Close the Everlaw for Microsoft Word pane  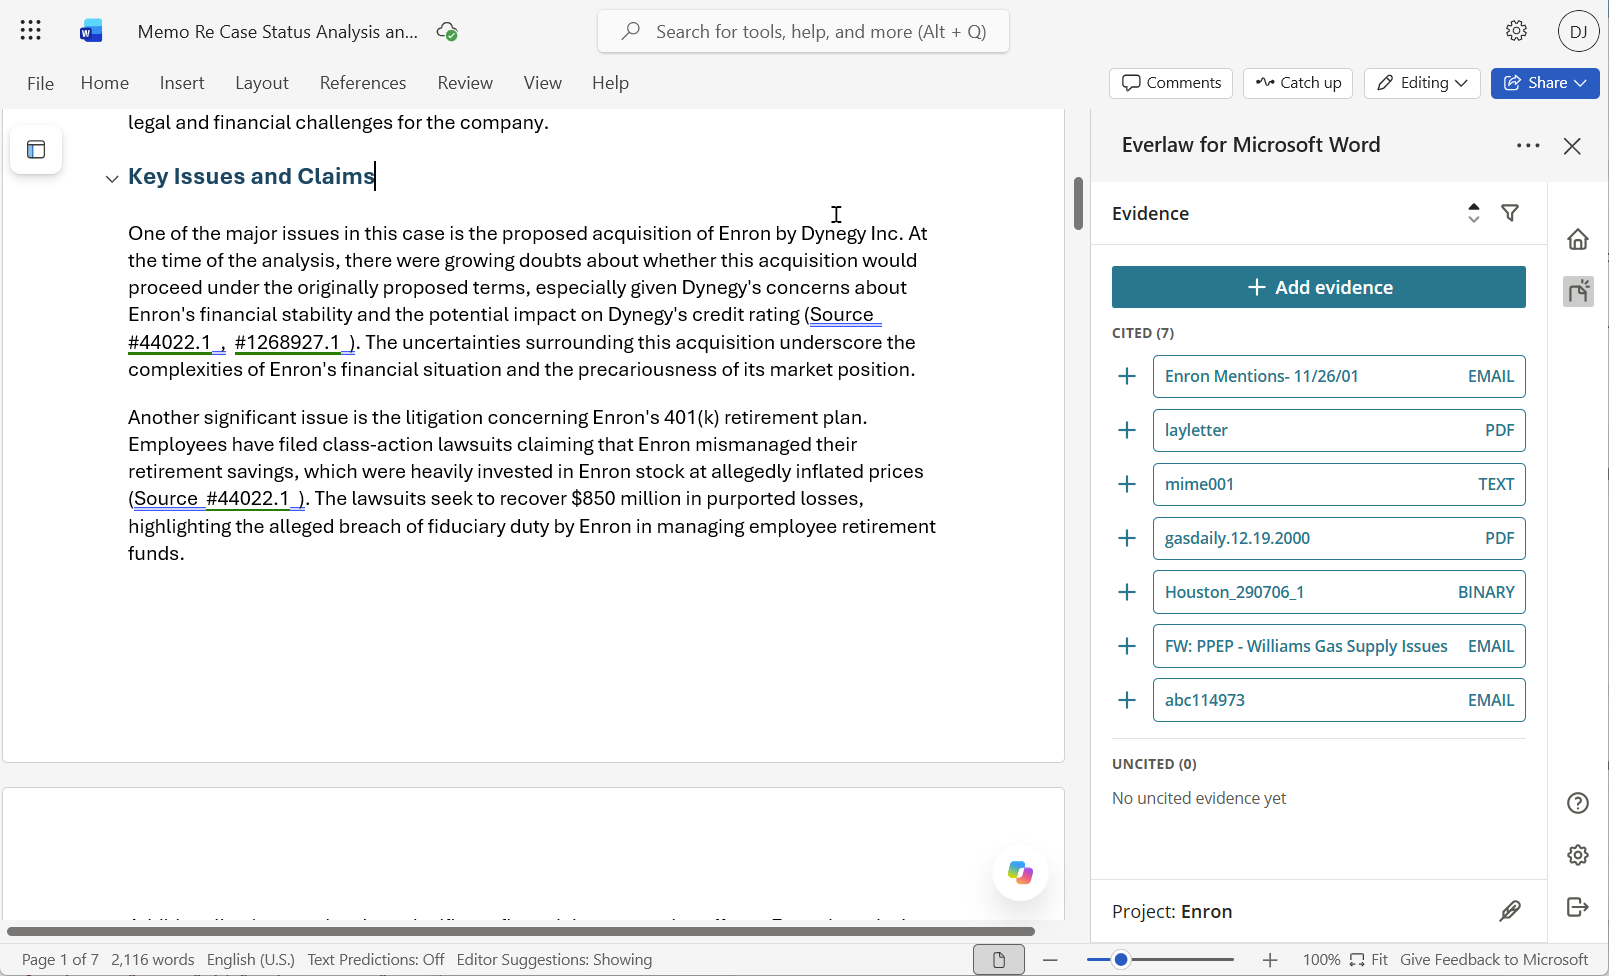pyautogui.click(x=1572, y=146)
